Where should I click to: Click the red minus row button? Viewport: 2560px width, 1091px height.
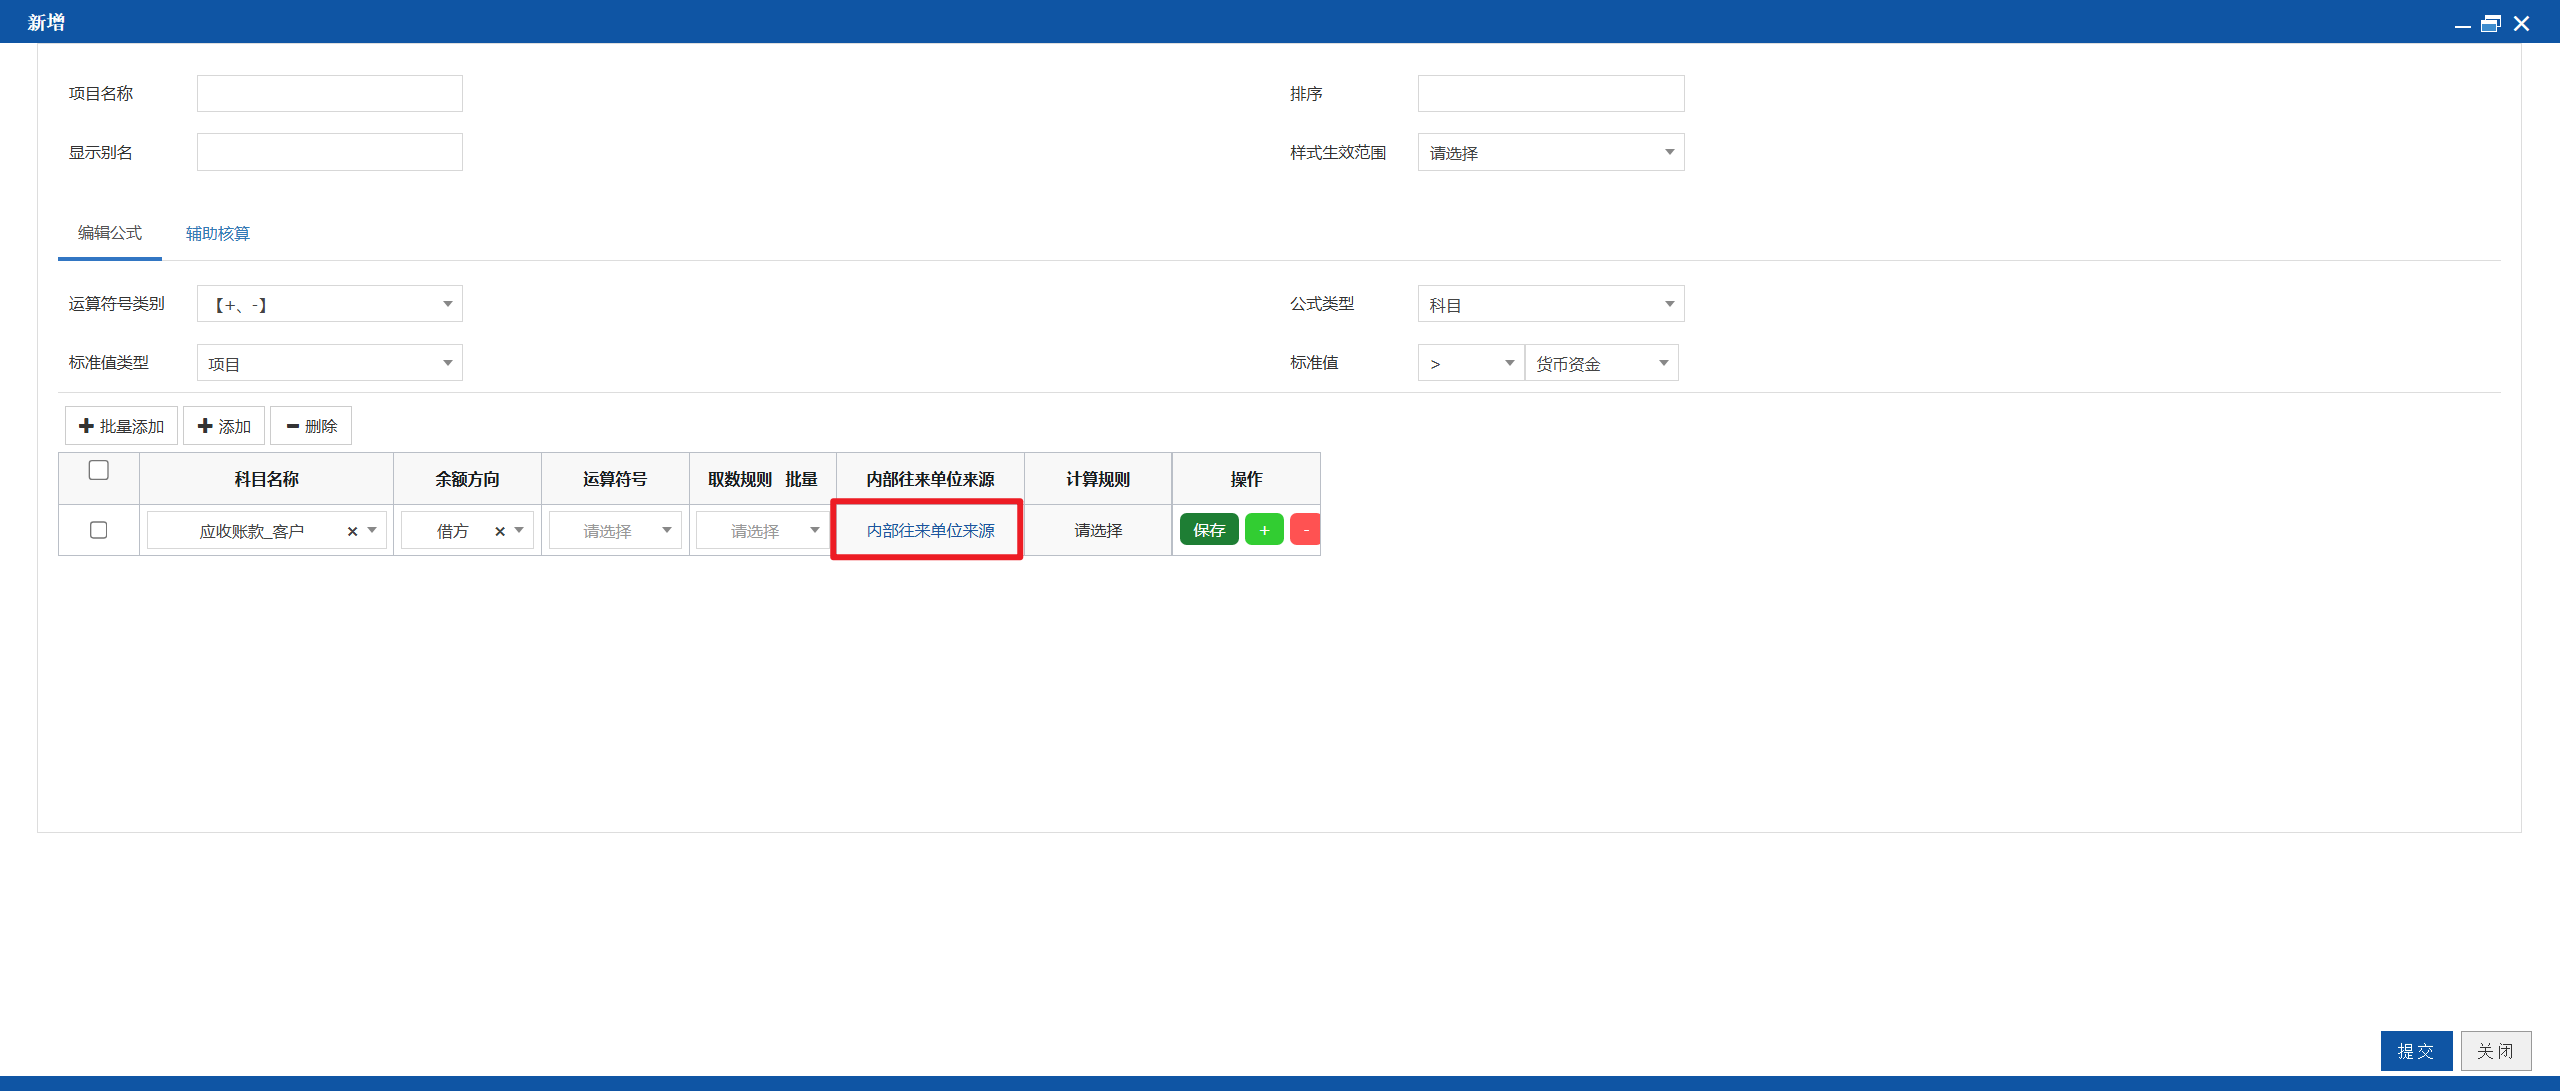[x=1305, y=530]
